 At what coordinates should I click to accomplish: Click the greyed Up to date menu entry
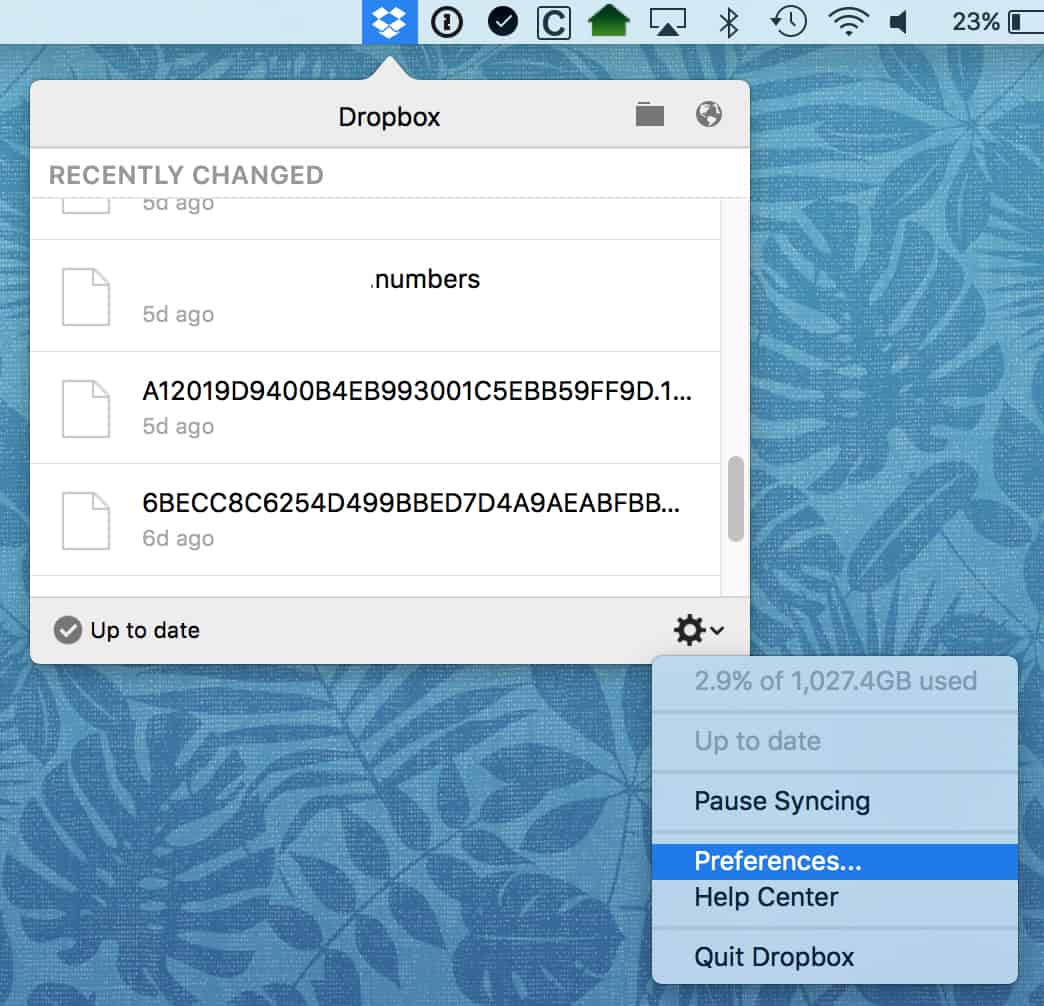point(835,742)
